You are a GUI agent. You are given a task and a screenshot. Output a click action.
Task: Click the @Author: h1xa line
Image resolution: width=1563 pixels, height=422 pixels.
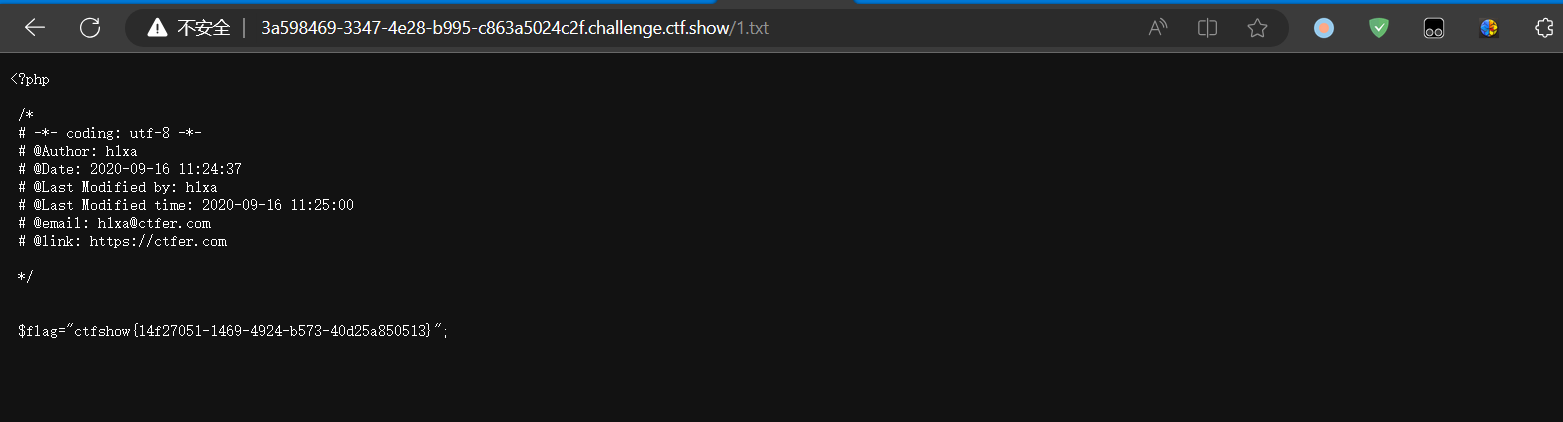click(78, 151)
